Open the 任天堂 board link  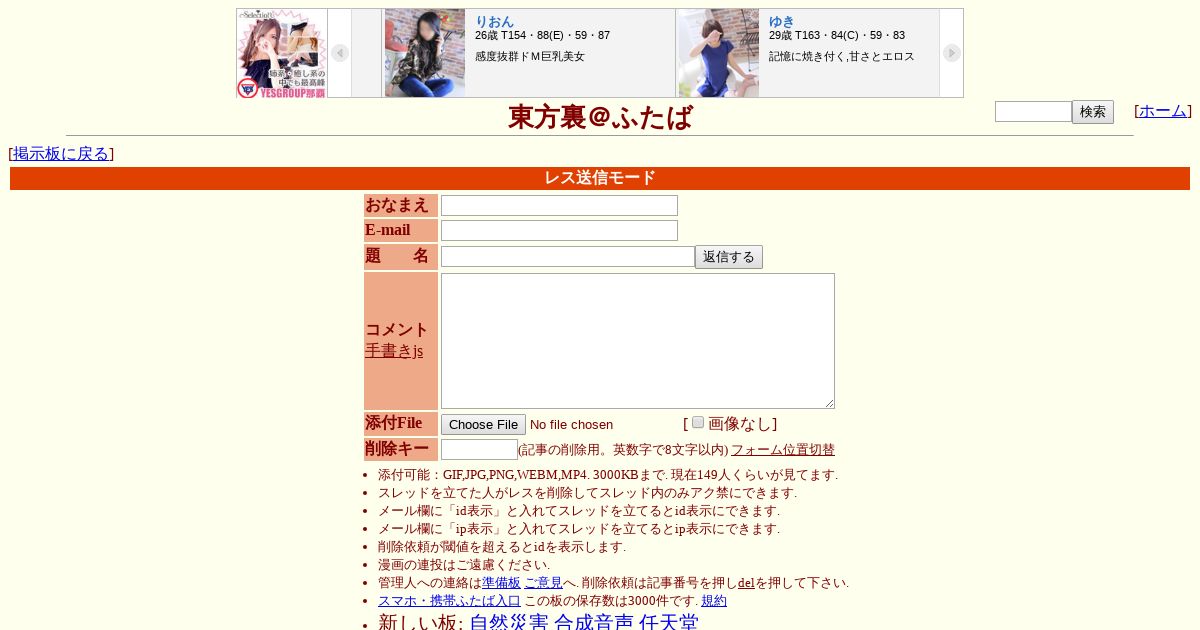(x=668, y=622)
